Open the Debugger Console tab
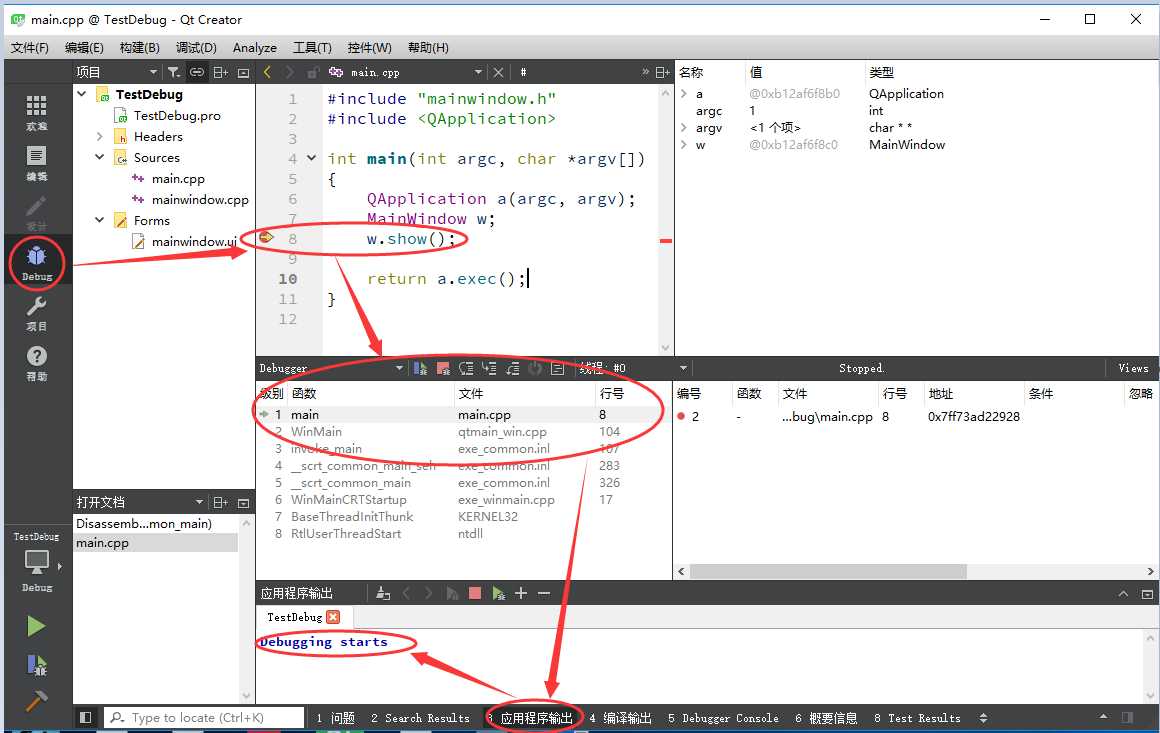This screenshot has height=733, width=1160. click(723, 717)
